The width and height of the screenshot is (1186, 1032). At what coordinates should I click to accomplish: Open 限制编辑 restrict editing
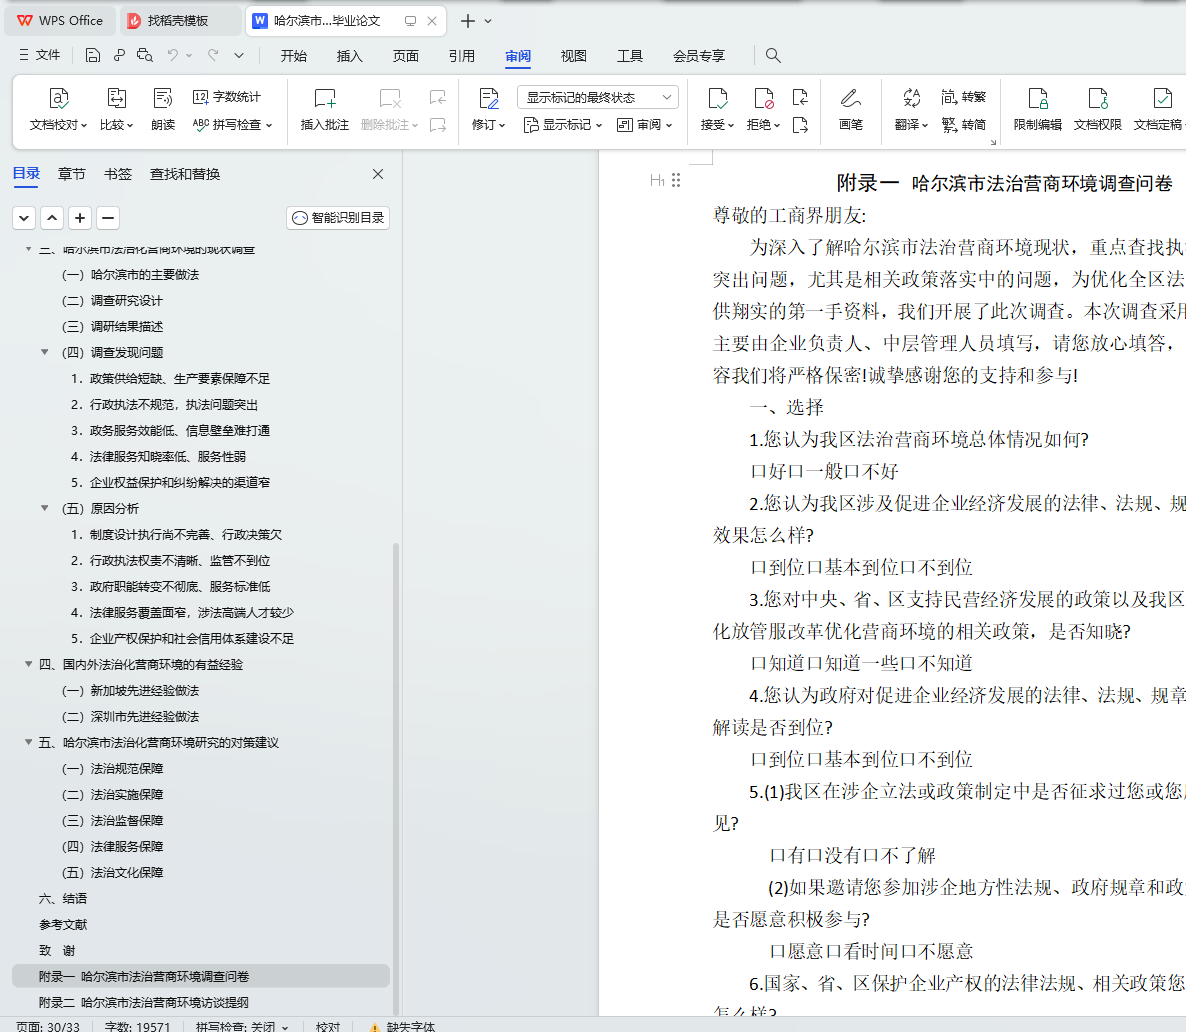tap(1038, 108)
